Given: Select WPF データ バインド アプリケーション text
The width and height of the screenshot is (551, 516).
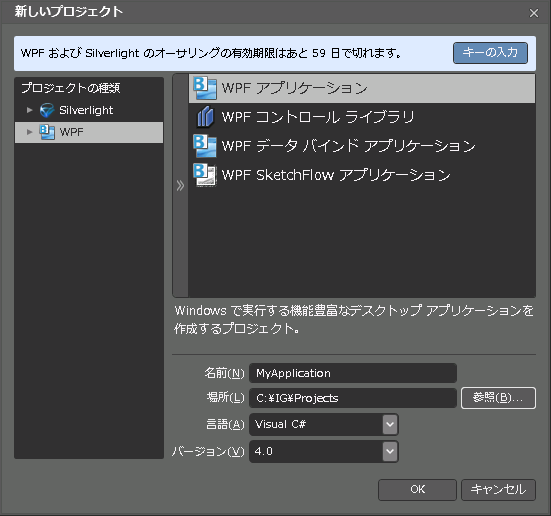Looking at the screenshot, I should [348, 146].
